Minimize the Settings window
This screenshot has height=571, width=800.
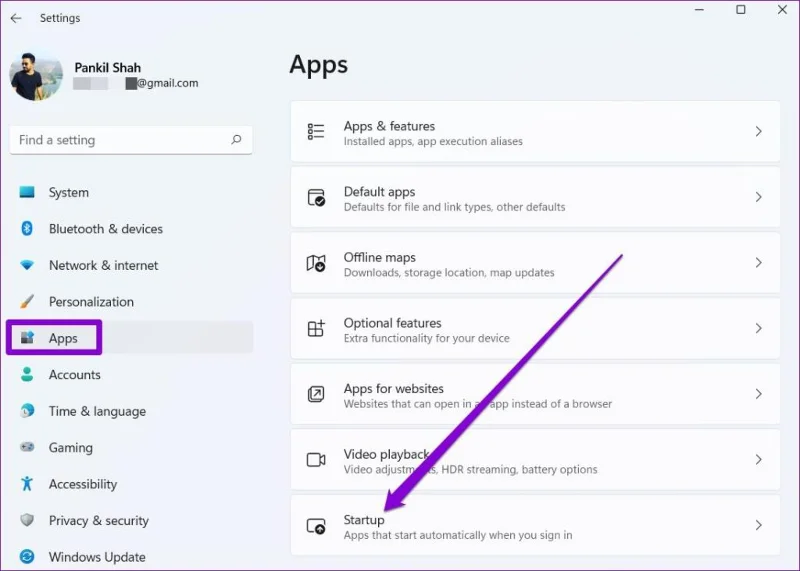[699, 10]
